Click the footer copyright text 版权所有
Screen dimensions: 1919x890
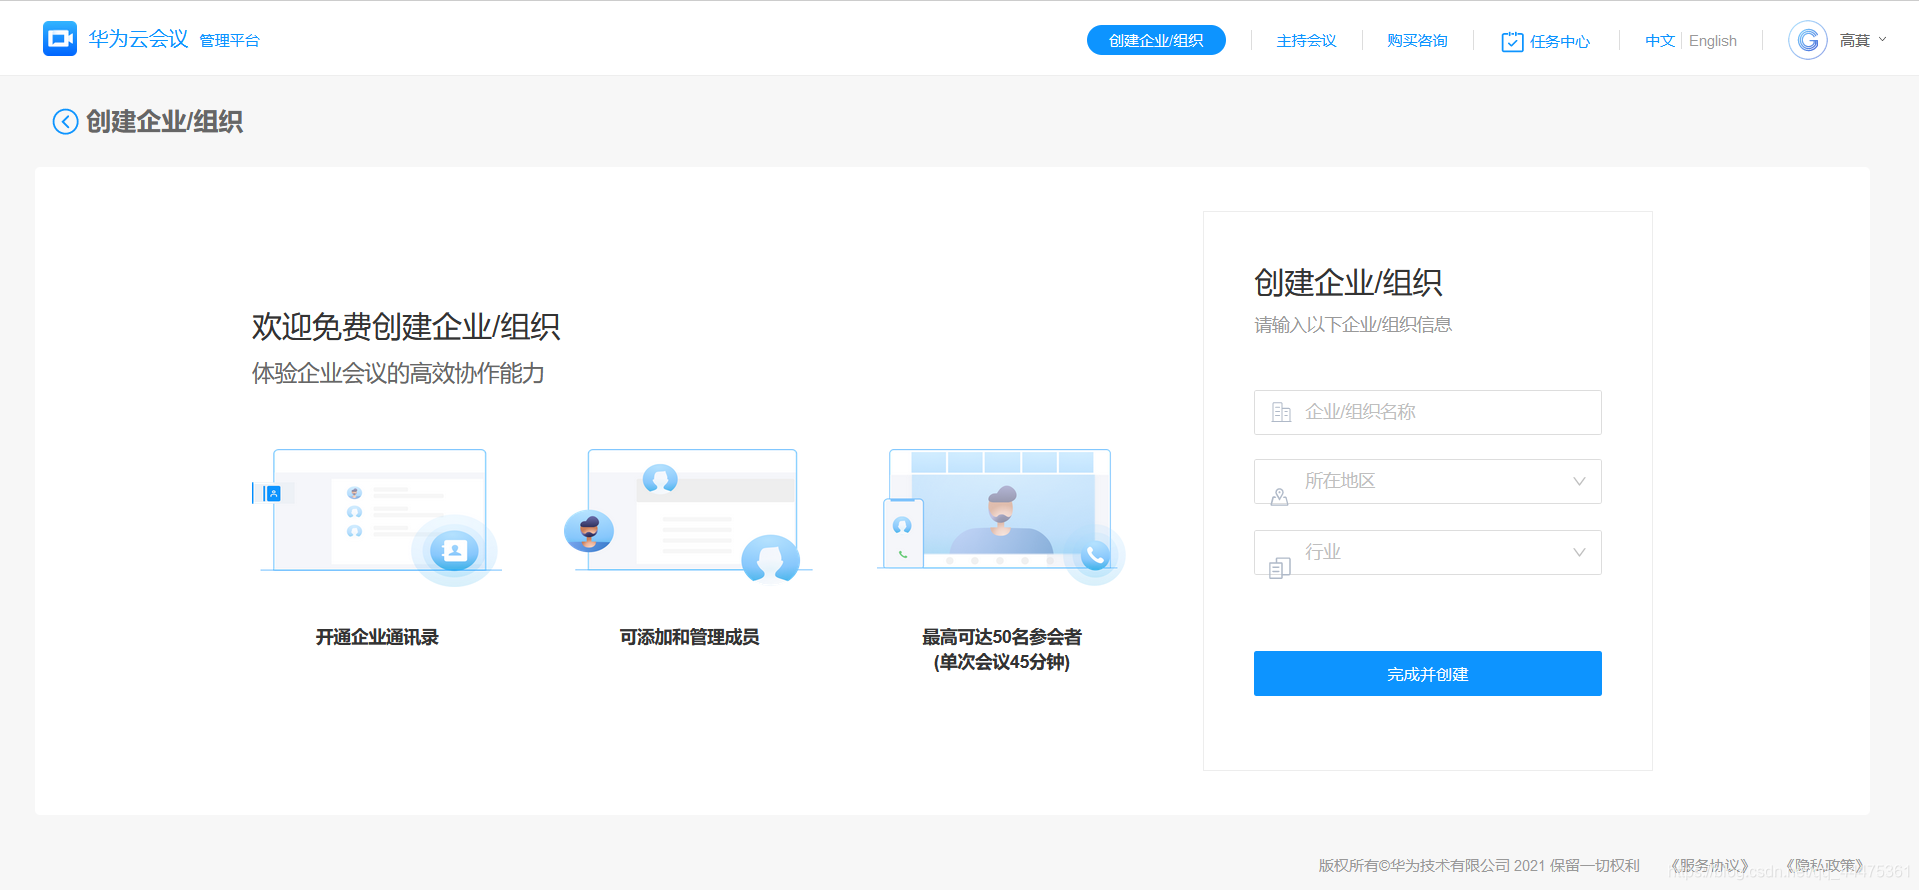pos(1478,865)
